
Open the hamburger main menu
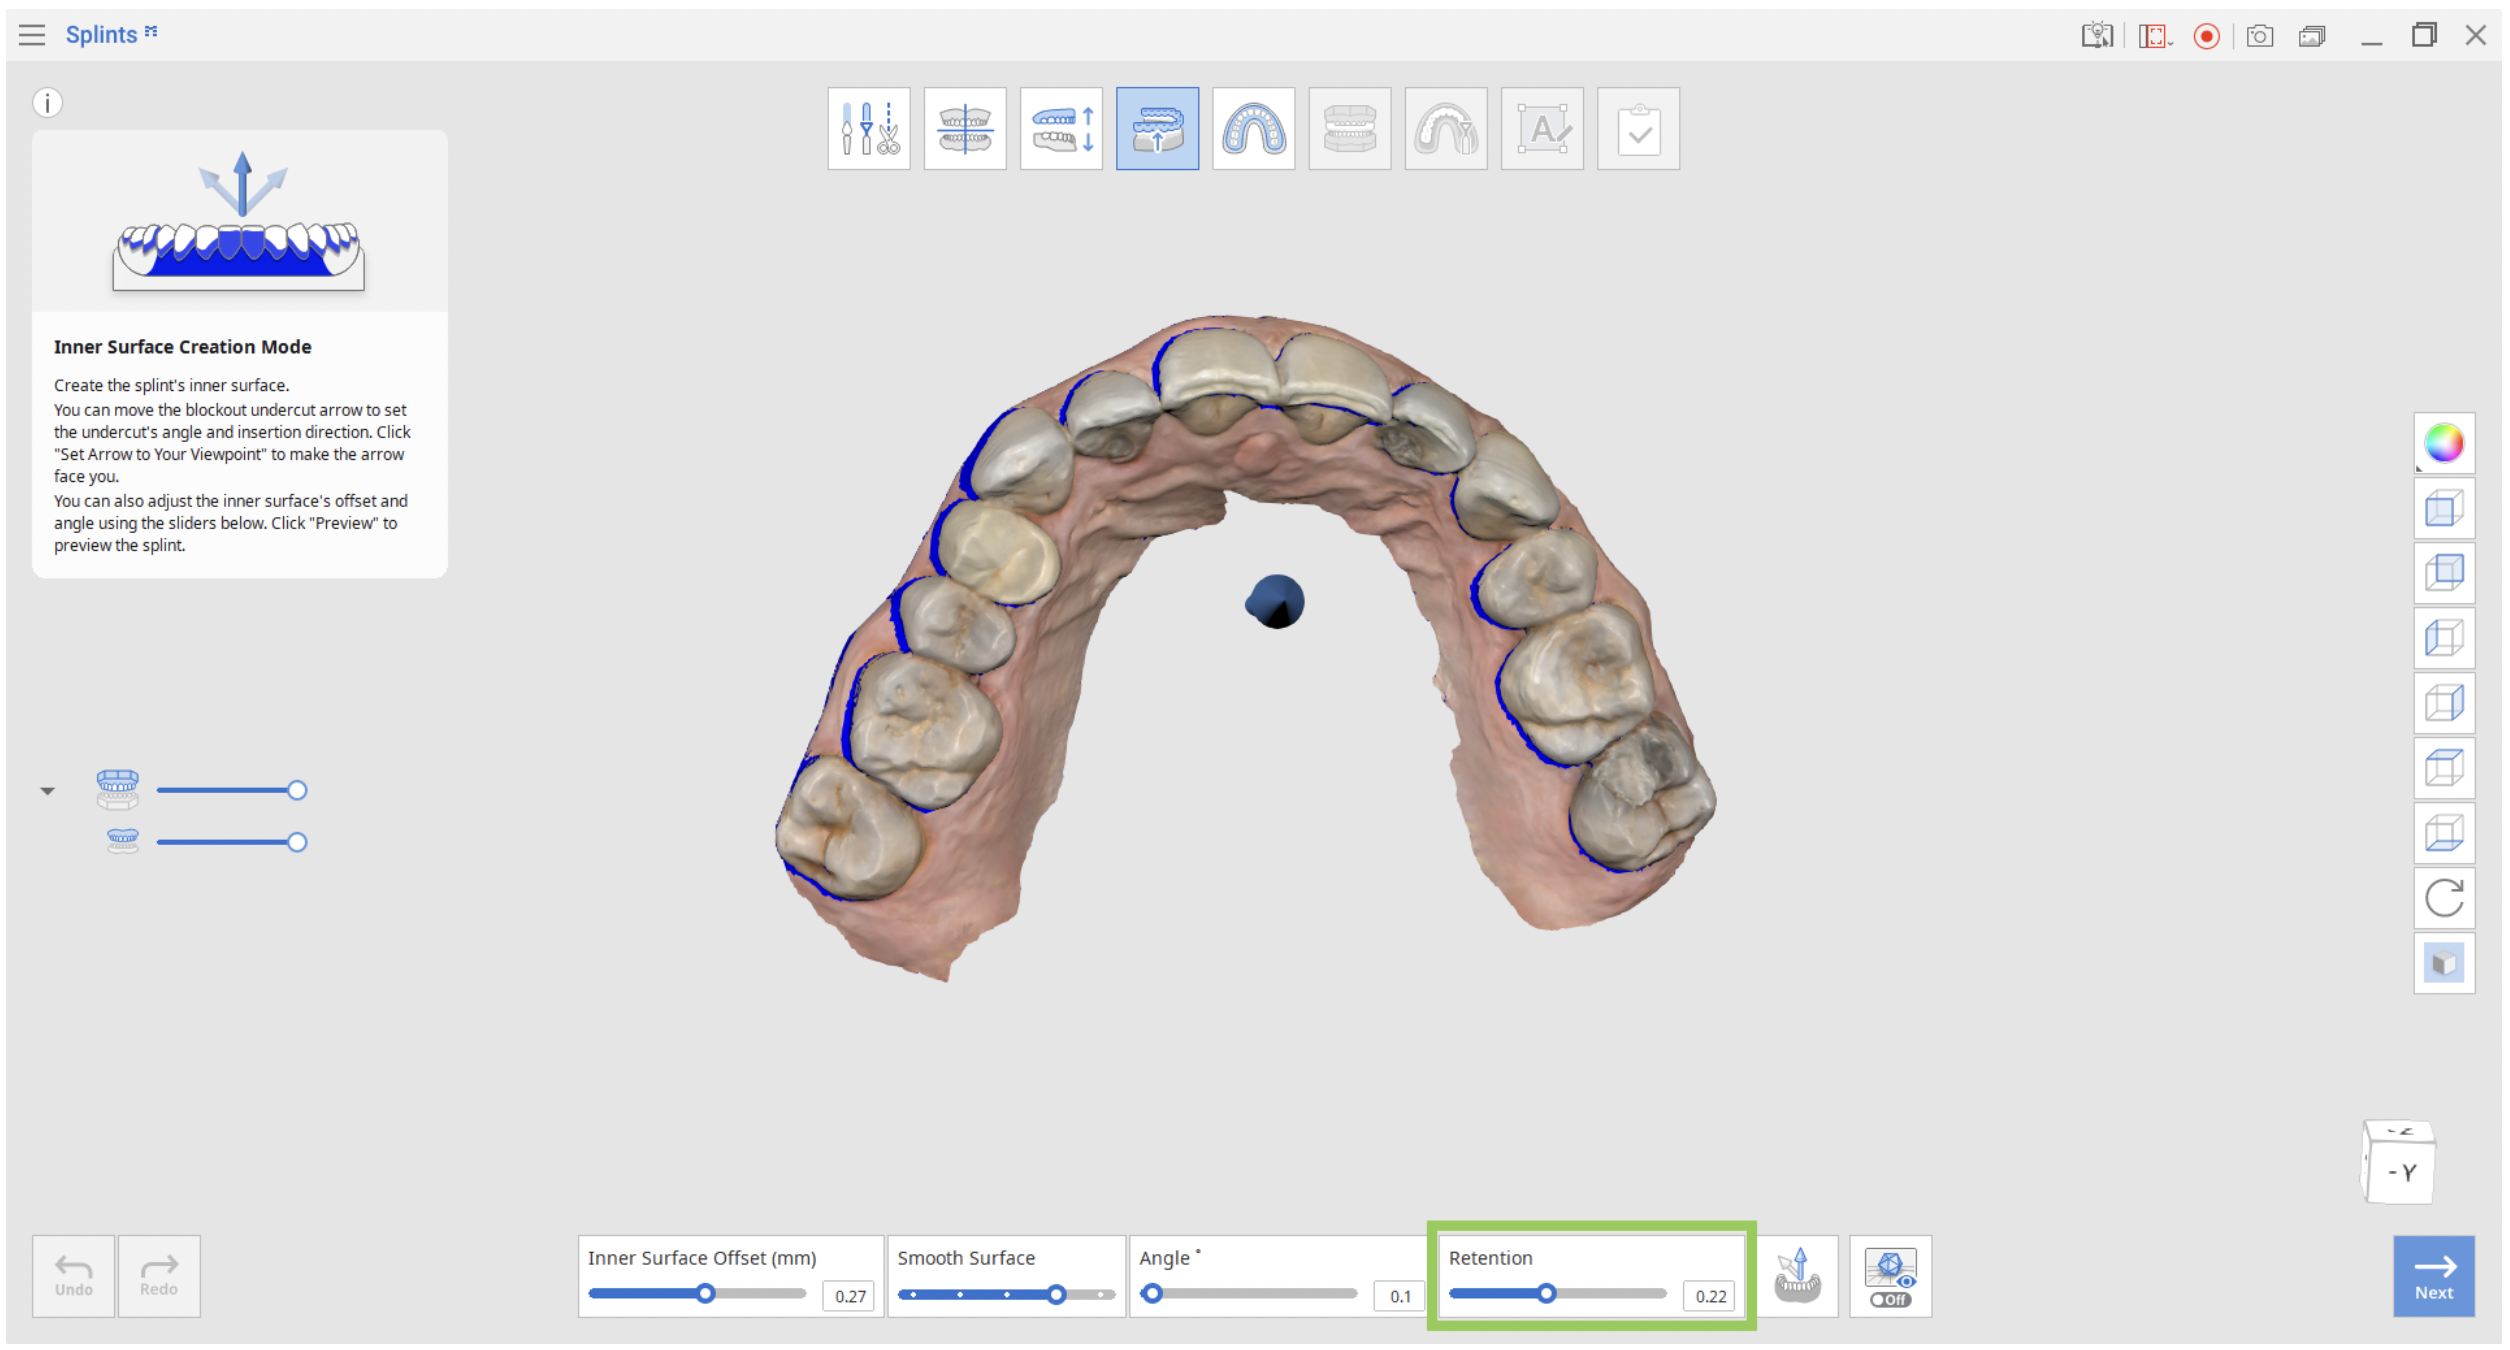point(32,35)
